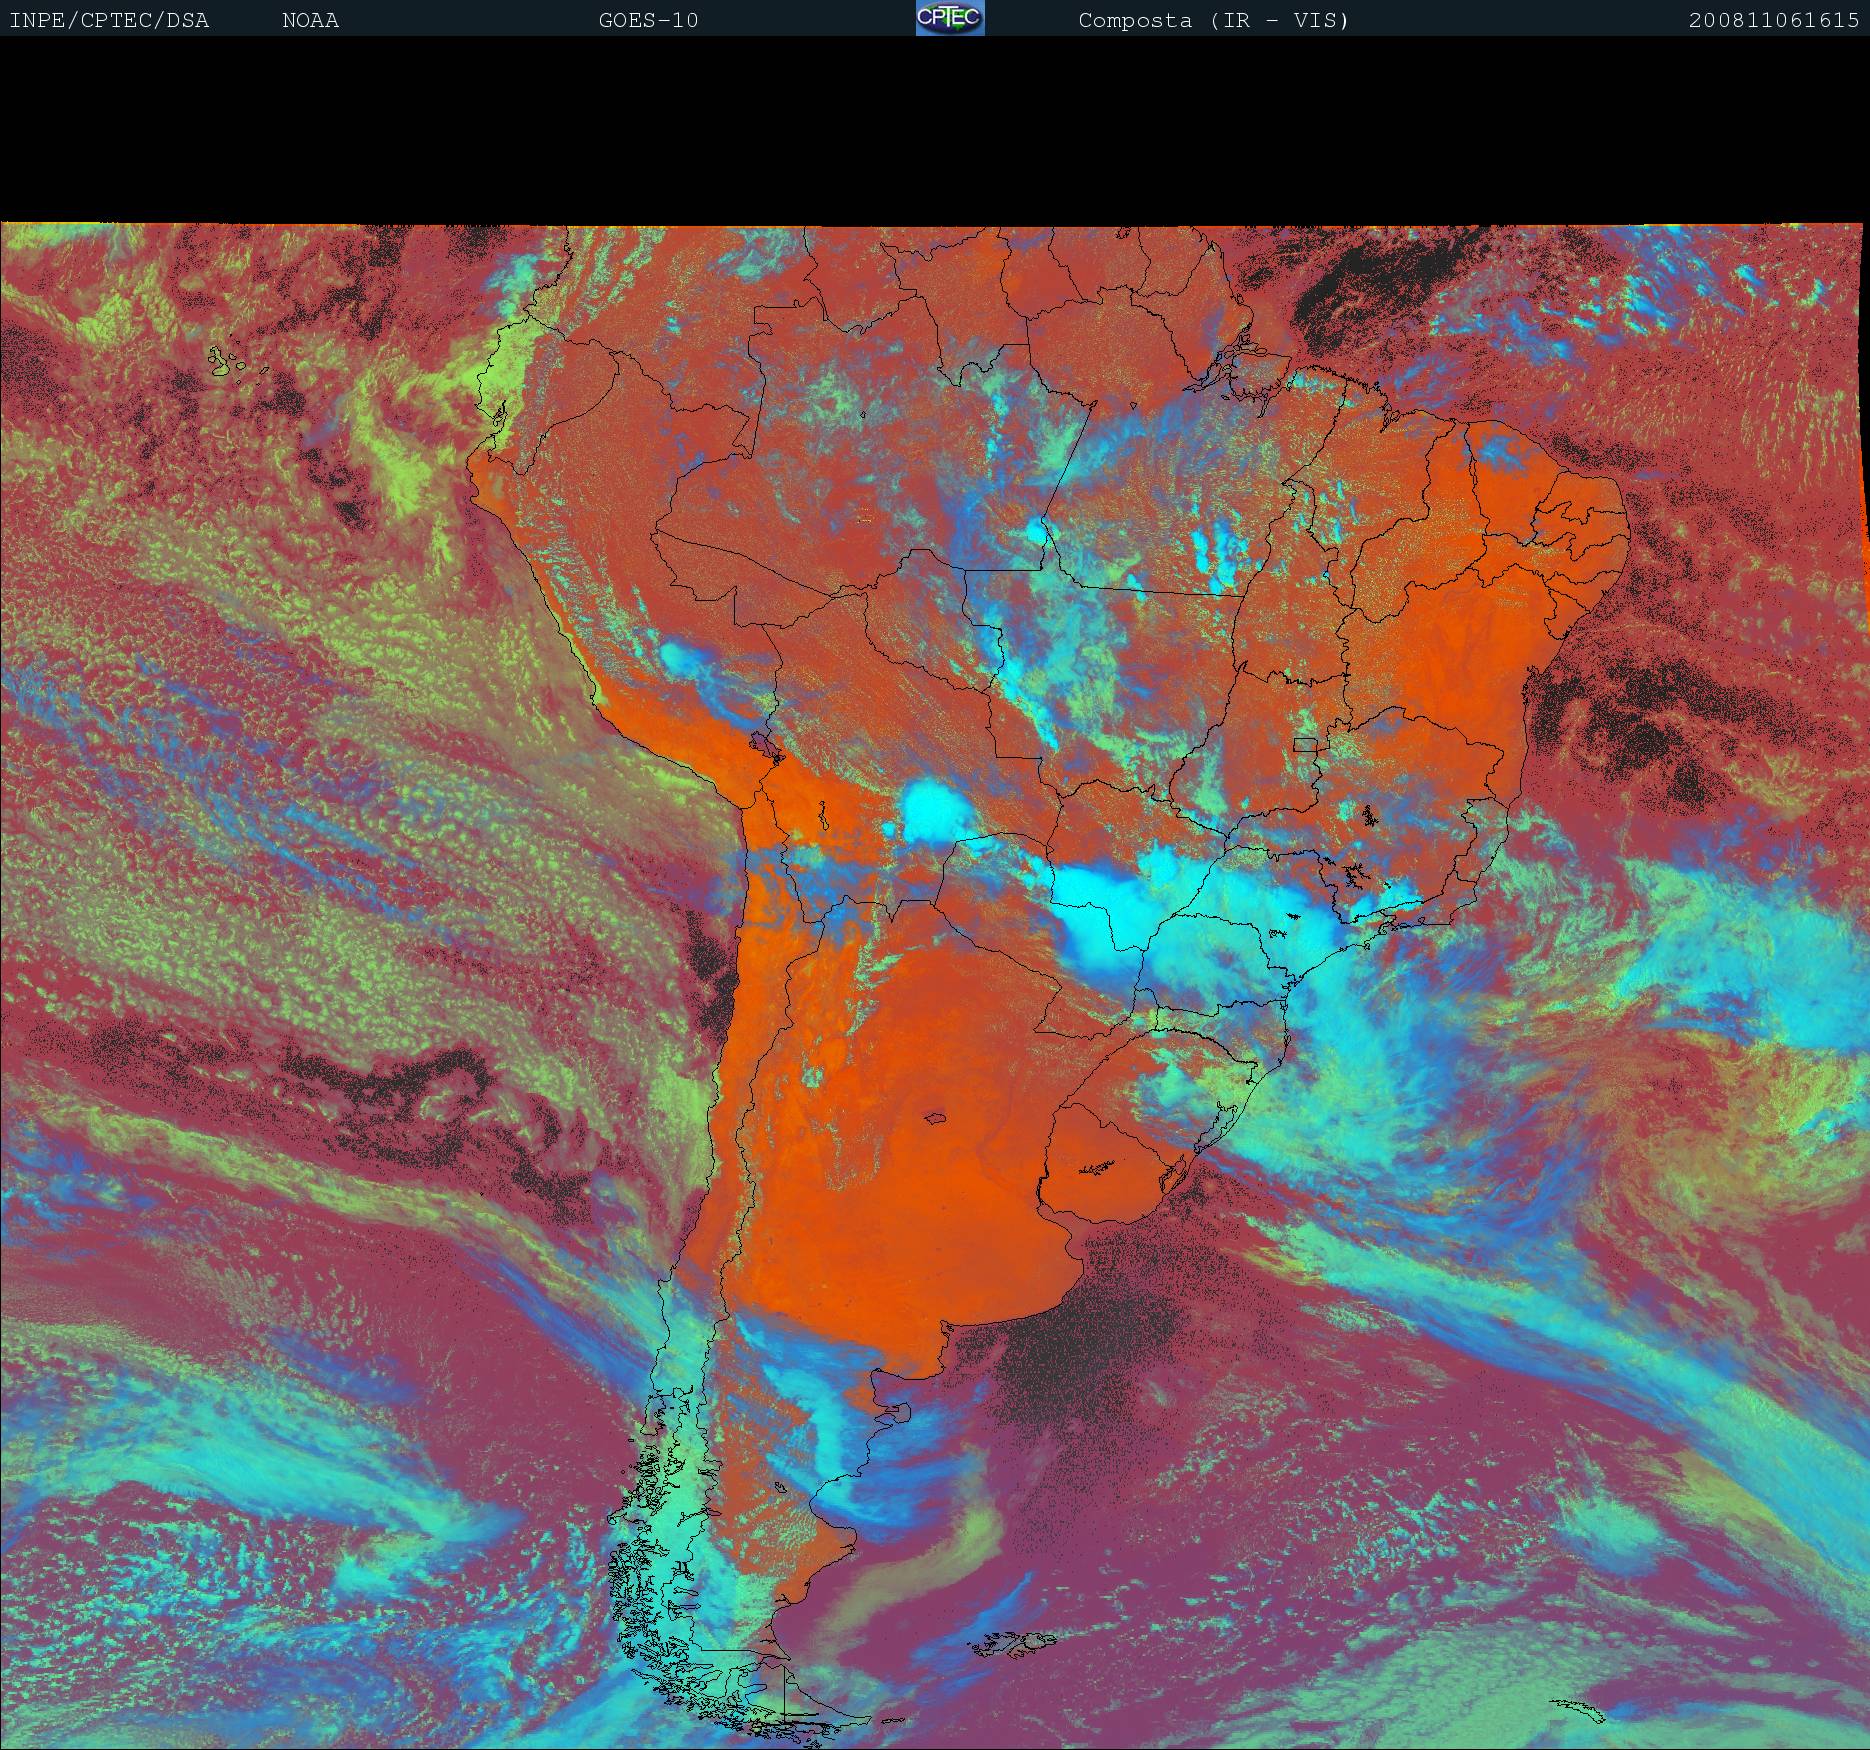Click the INPE/CPTEC/DSA header label
The image size is (1870, 1750).
click(109, 21)
